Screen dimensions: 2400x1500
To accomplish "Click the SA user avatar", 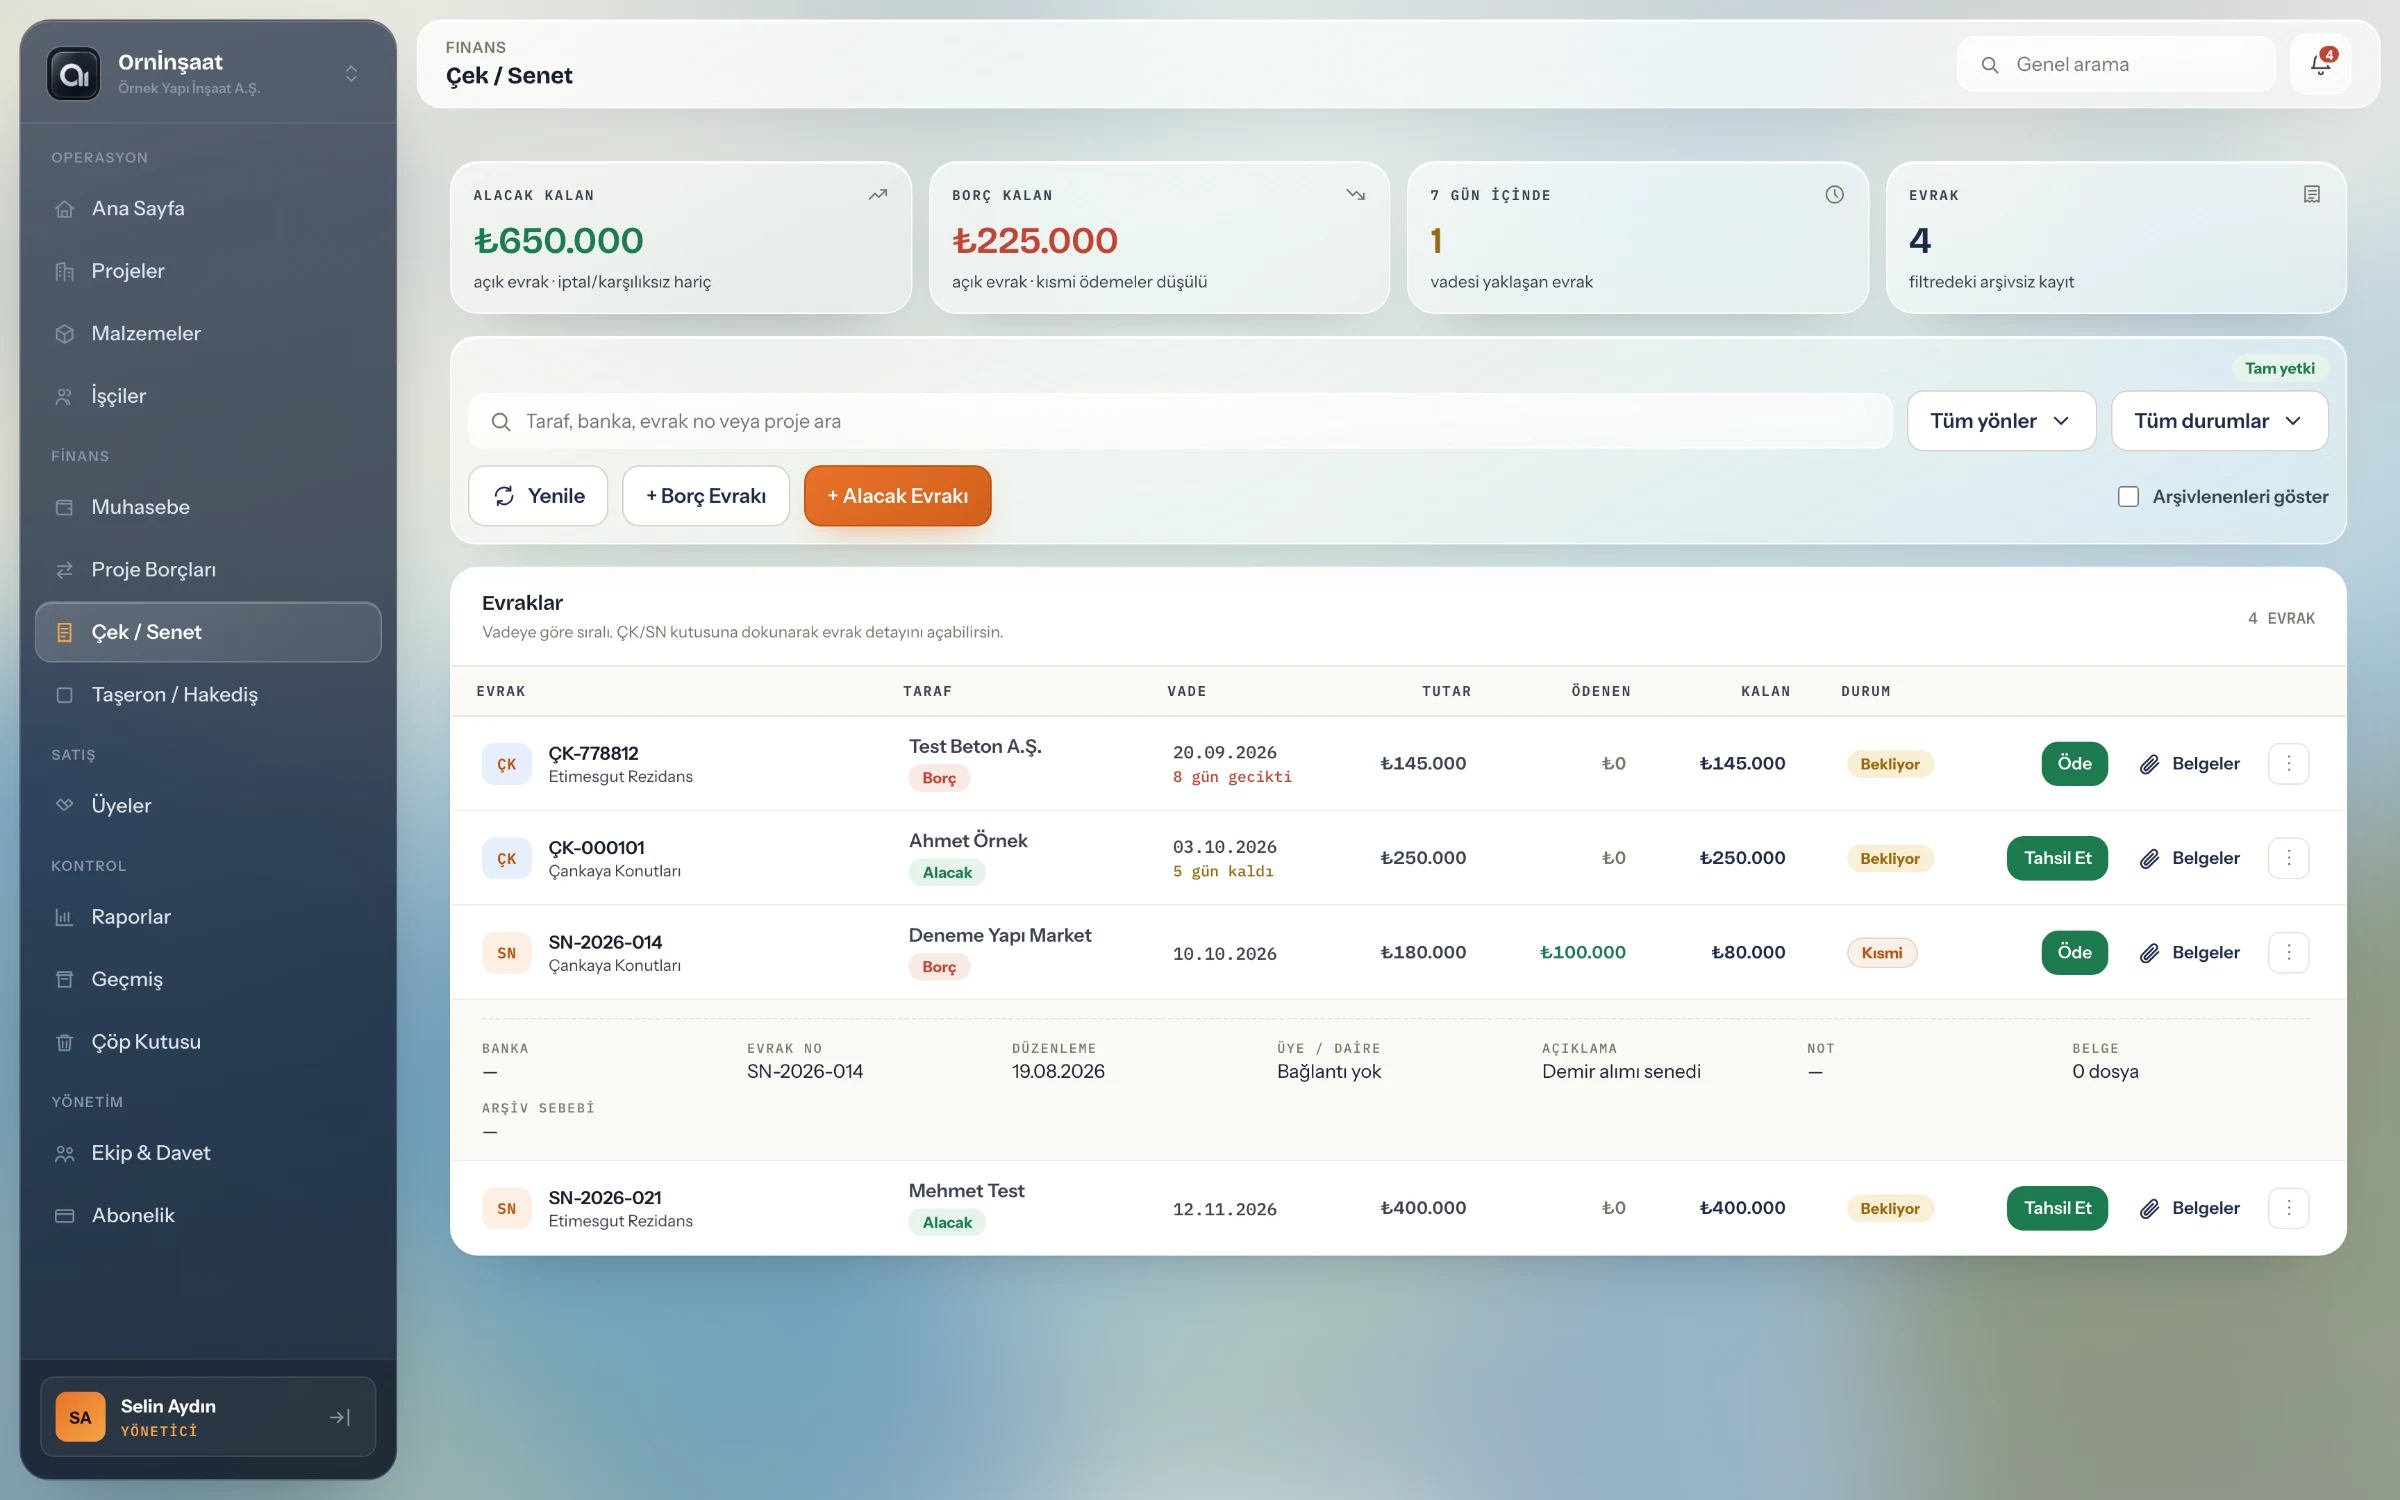I will (x=80, y=1417).
